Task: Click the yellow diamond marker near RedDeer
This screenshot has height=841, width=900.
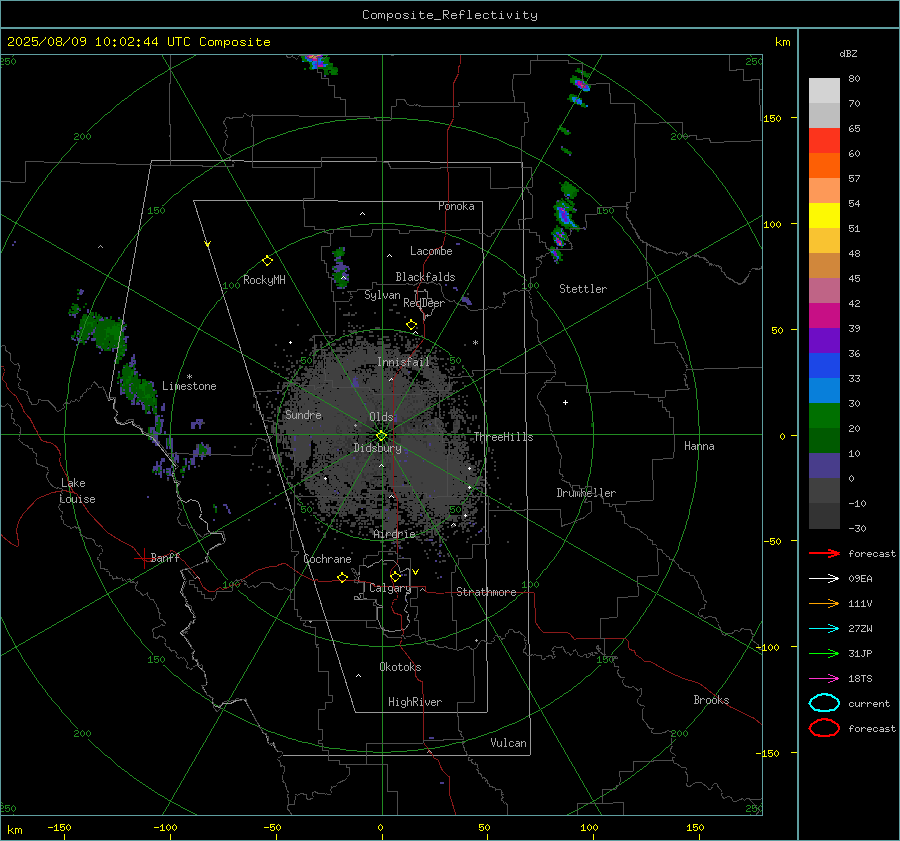Action: 411,325
